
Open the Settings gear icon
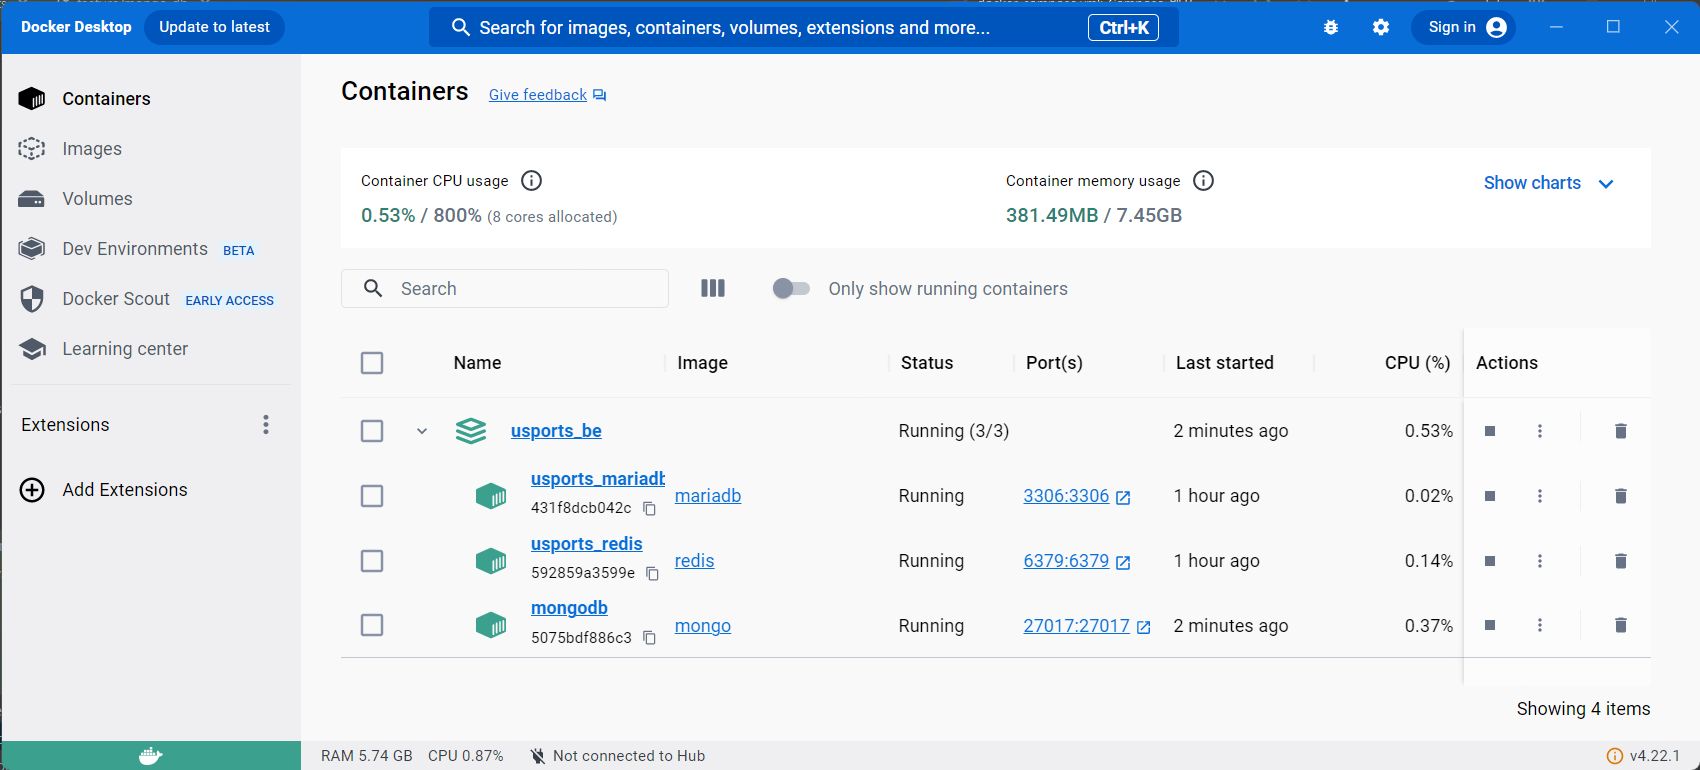[1381, 27]
